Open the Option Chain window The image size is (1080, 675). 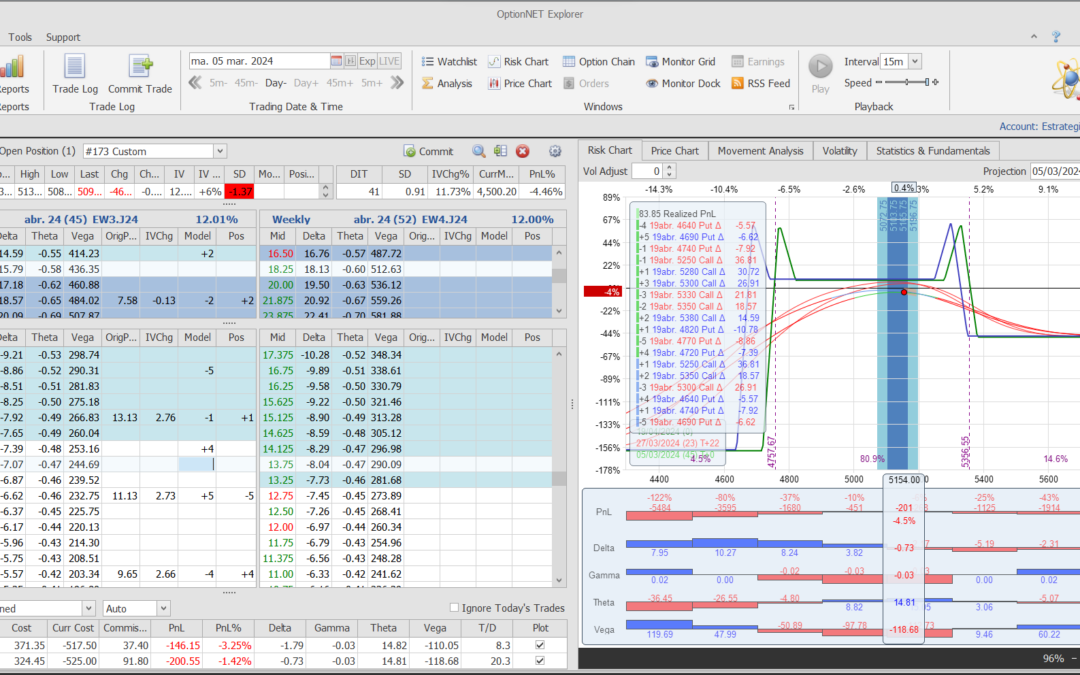point(598,62)
